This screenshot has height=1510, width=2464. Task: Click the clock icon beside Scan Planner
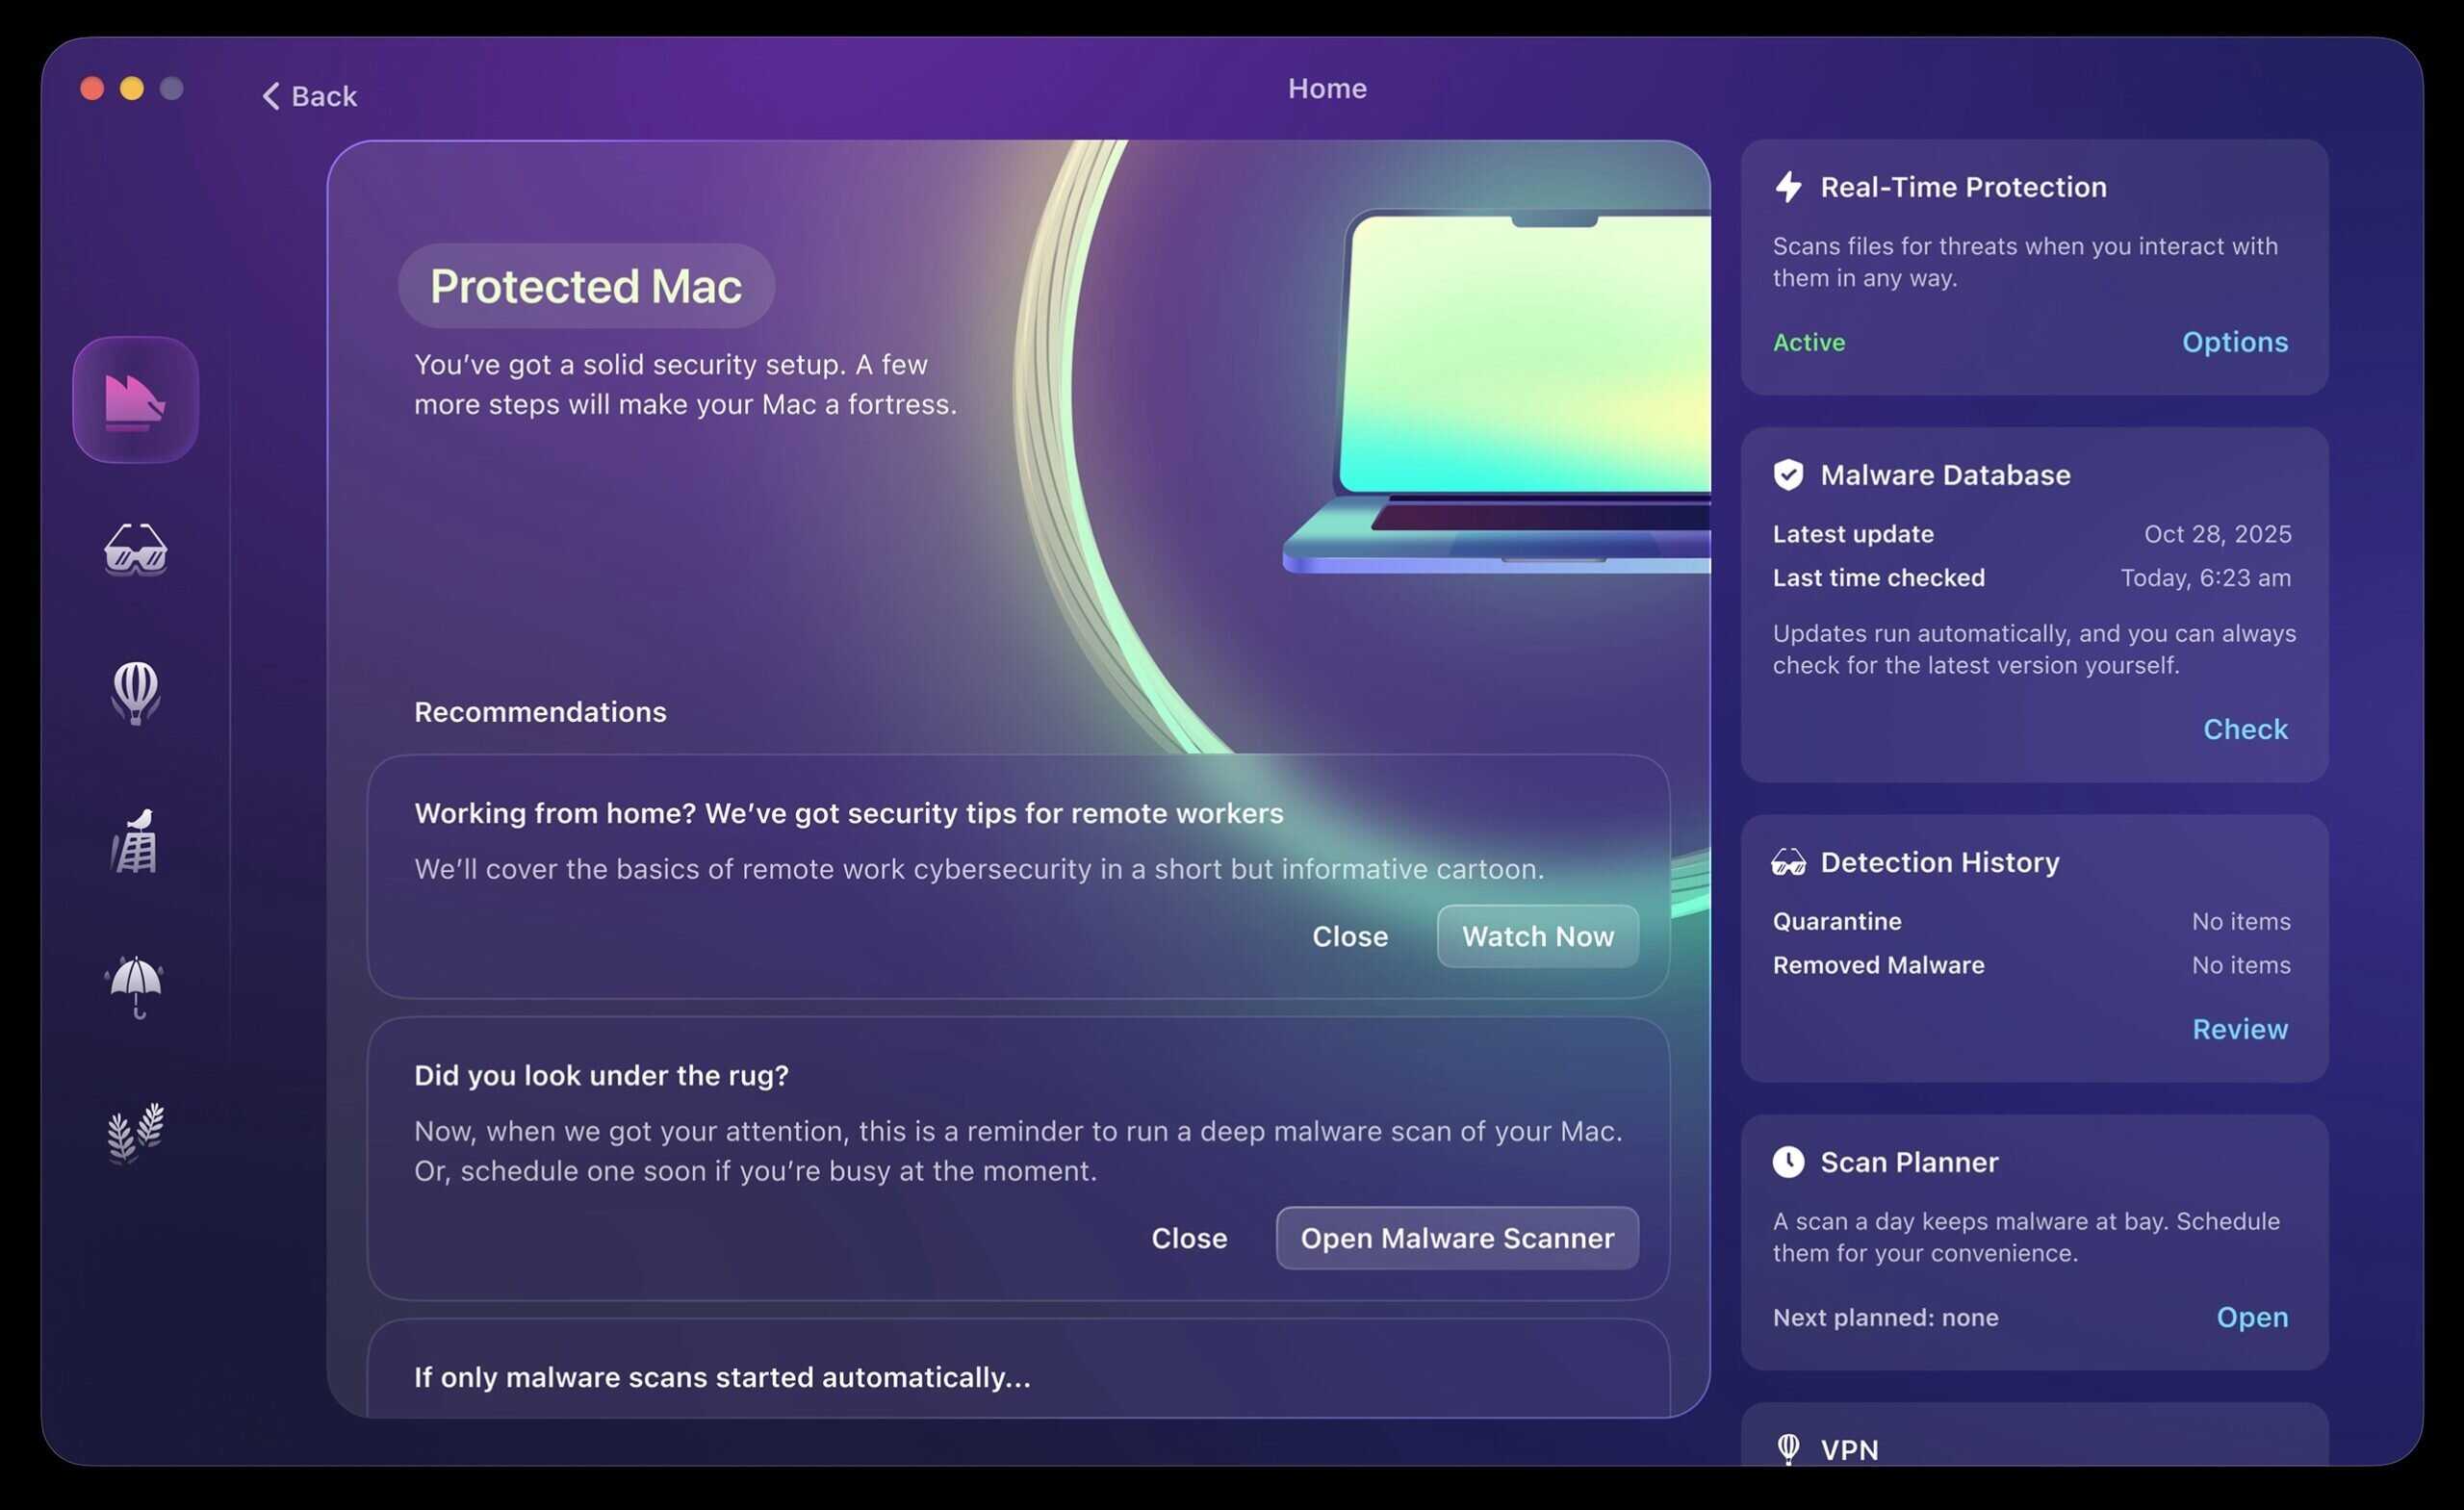[x=1790, y=1162]
